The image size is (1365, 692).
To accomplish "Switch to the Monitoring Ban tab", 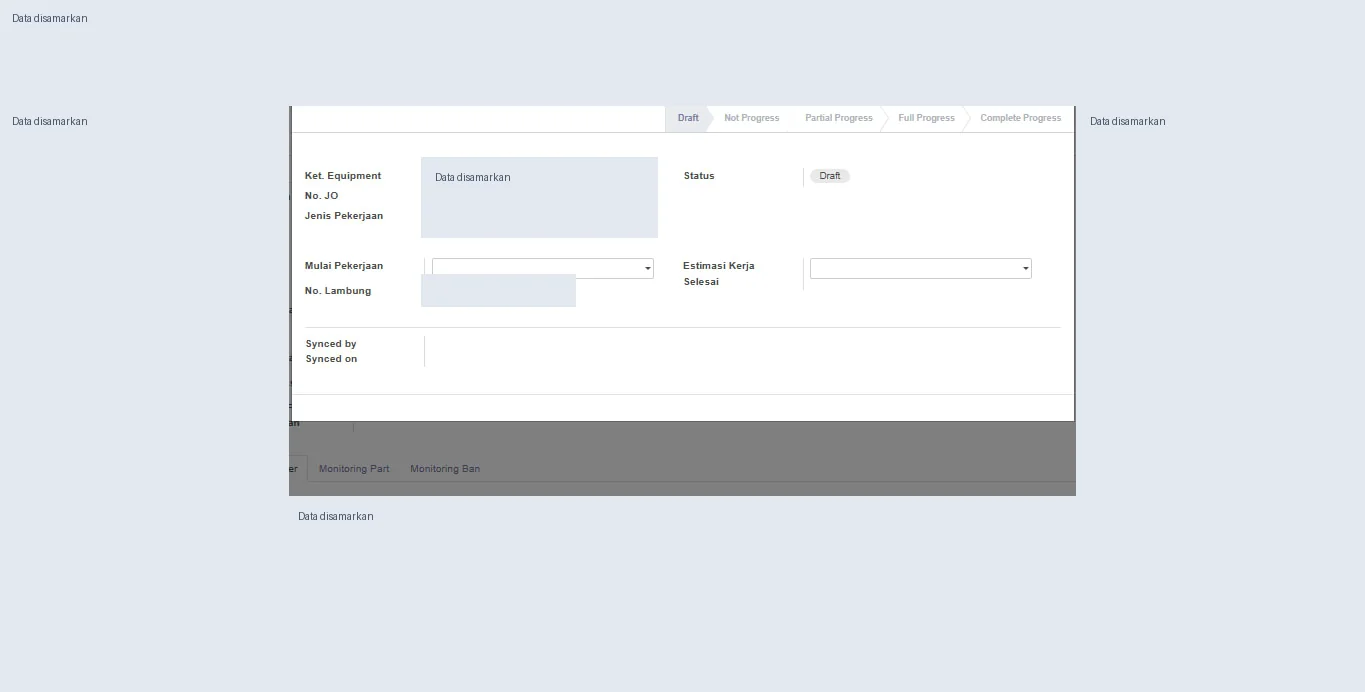I will click(x=445, y=469).
